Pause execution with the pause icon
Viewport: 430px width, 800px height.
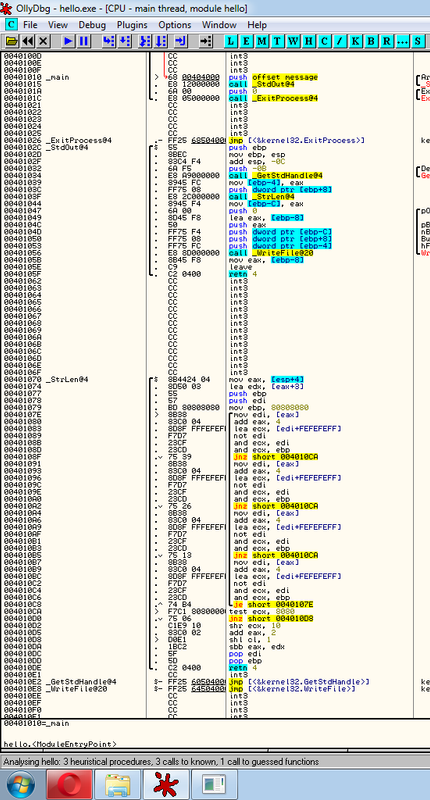click(84, 41)
